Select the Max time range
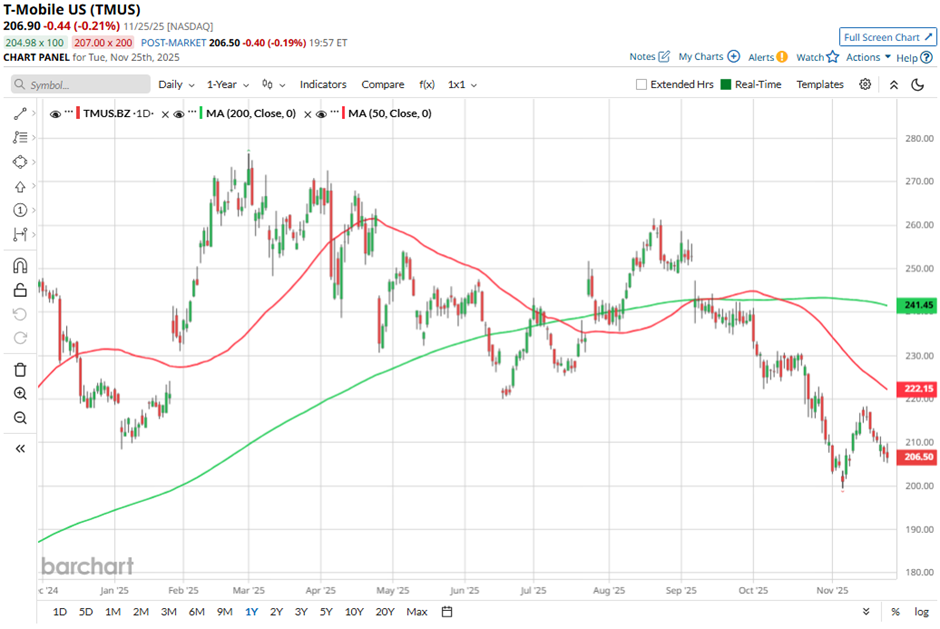This screenshot has width=940, height=629. (x=417, y=612)
